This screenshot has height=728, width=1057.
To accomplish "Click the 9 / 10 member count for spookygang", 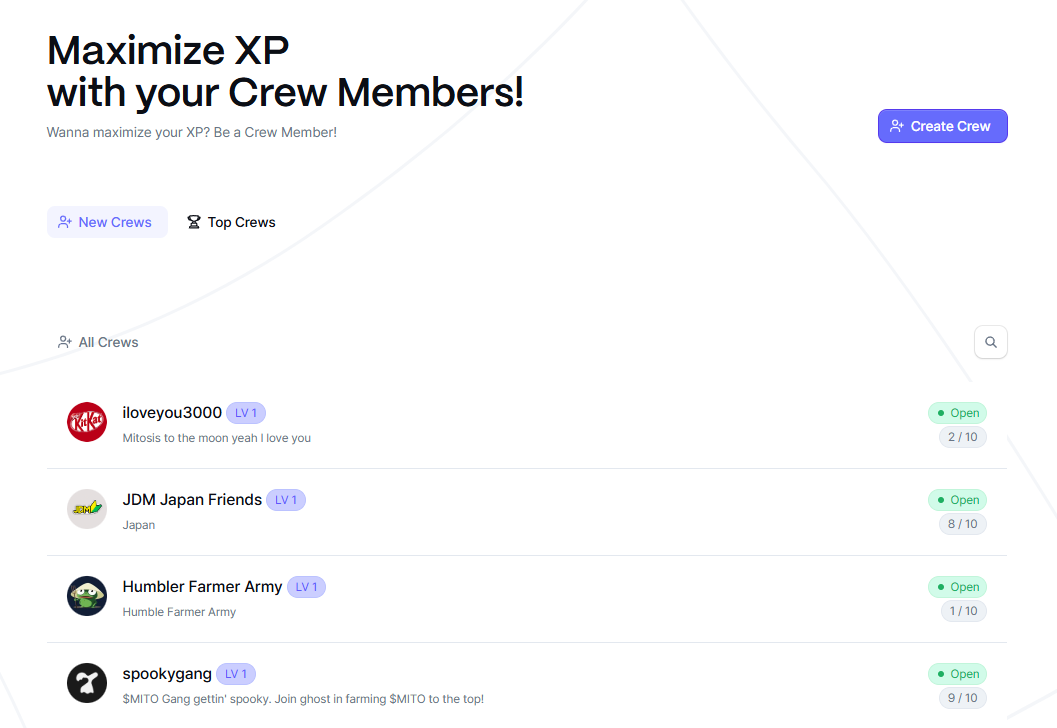I will [962, 698].
